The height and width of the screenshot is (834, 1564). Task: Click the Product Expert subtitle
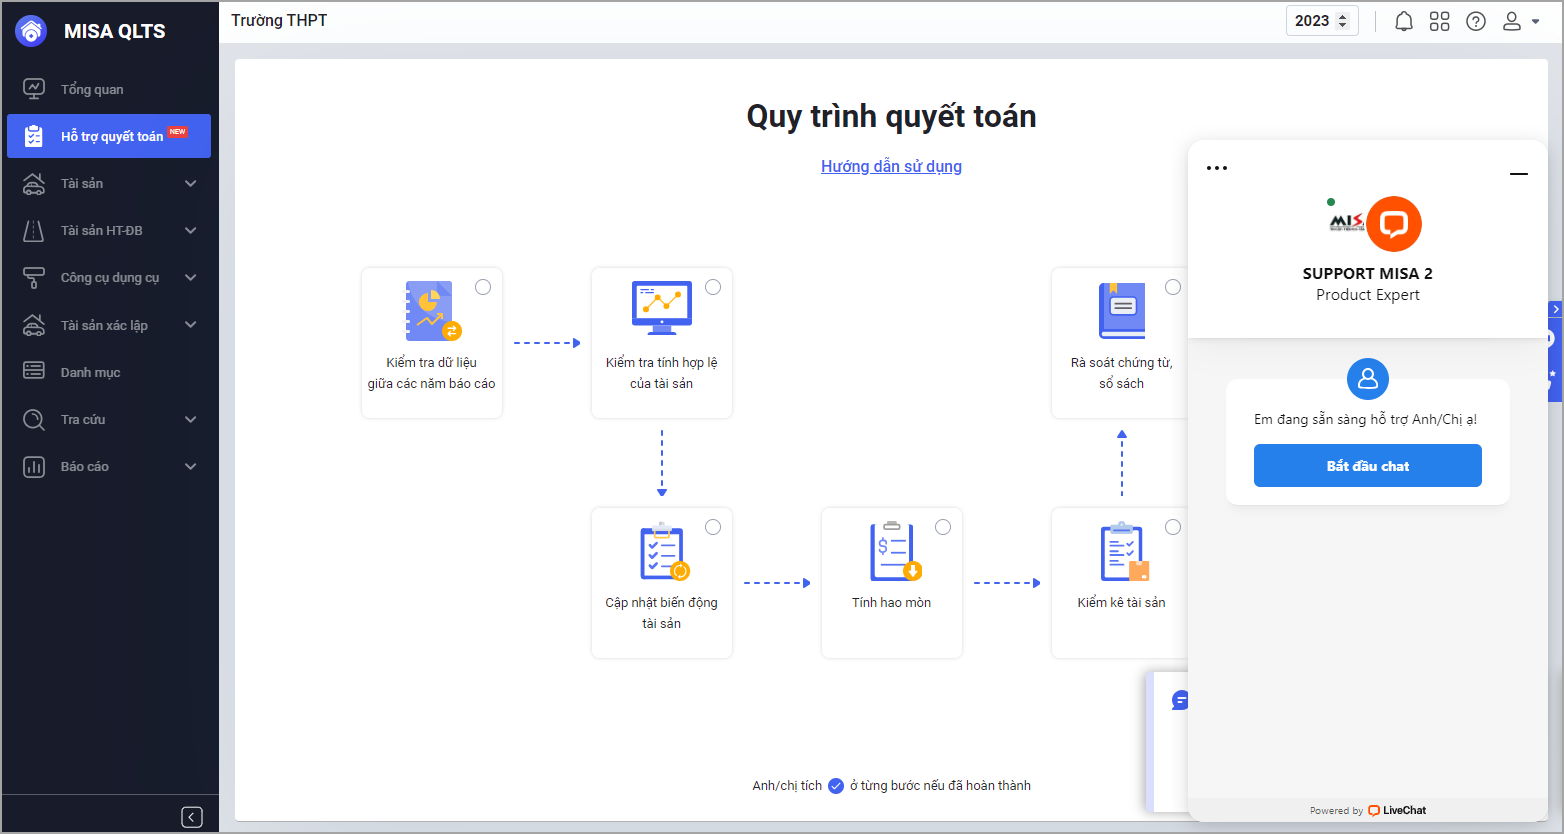(x=1368, y=295)
